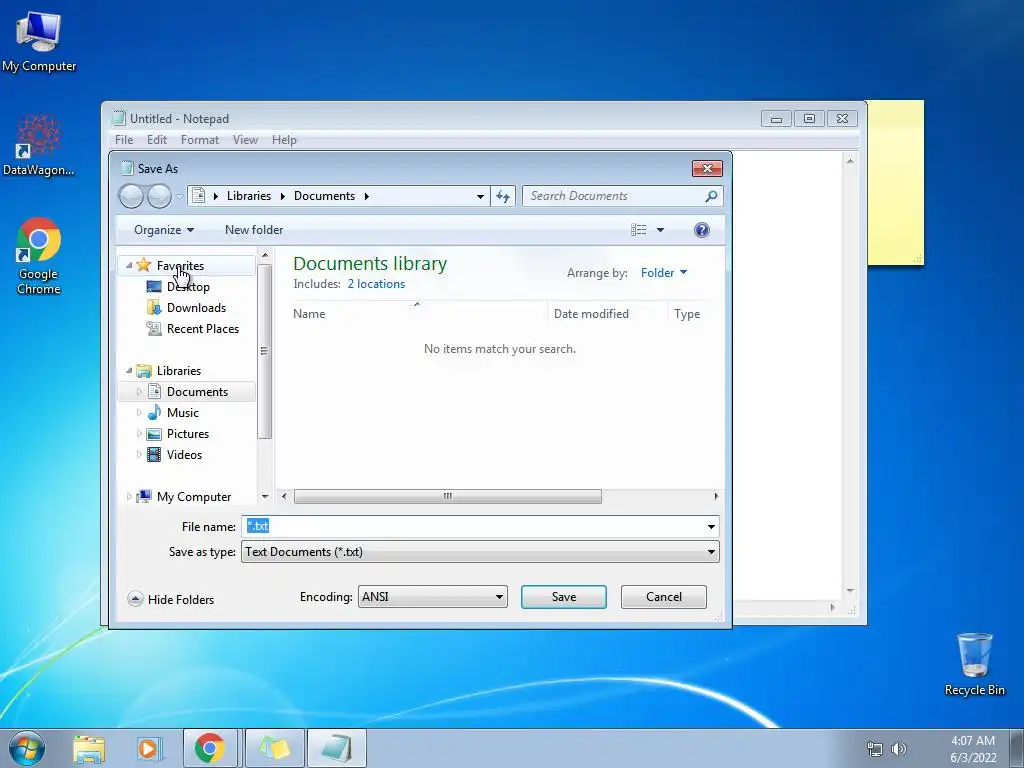Image resolution: width=1024 pixels, height=768 pixels.
Task: Click the Back navigation arrow in Save As
Action: coord(131,196)
